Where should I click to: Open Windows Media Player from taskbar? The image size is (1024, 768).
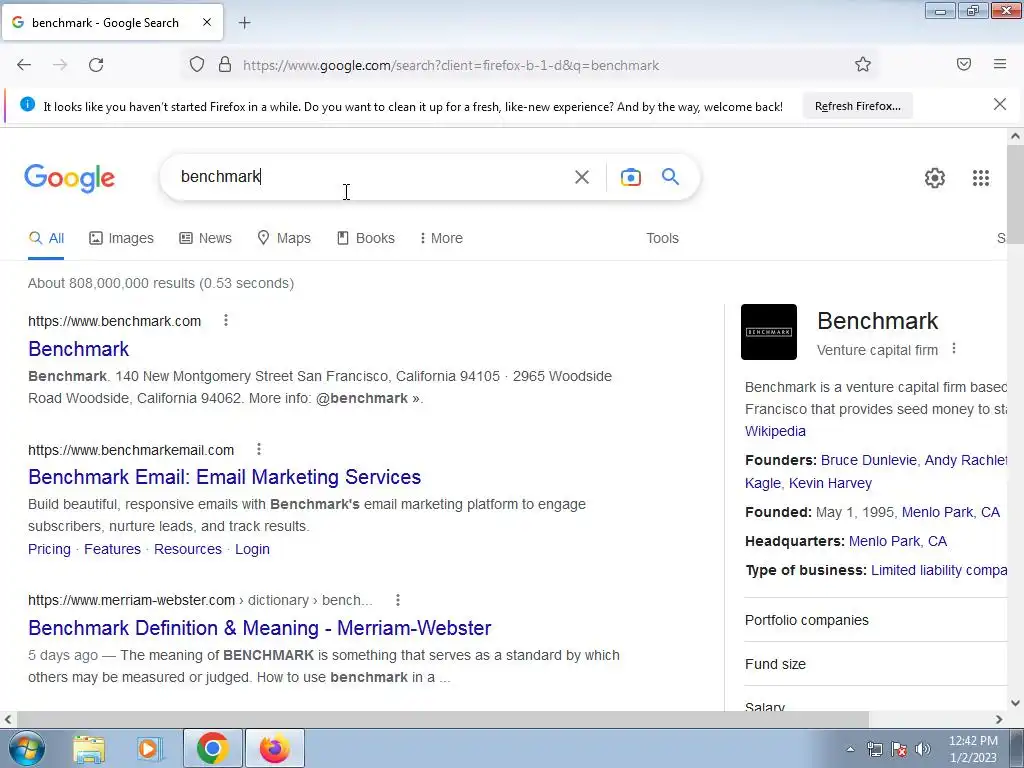pyautogui.click(x=150, y=748)
